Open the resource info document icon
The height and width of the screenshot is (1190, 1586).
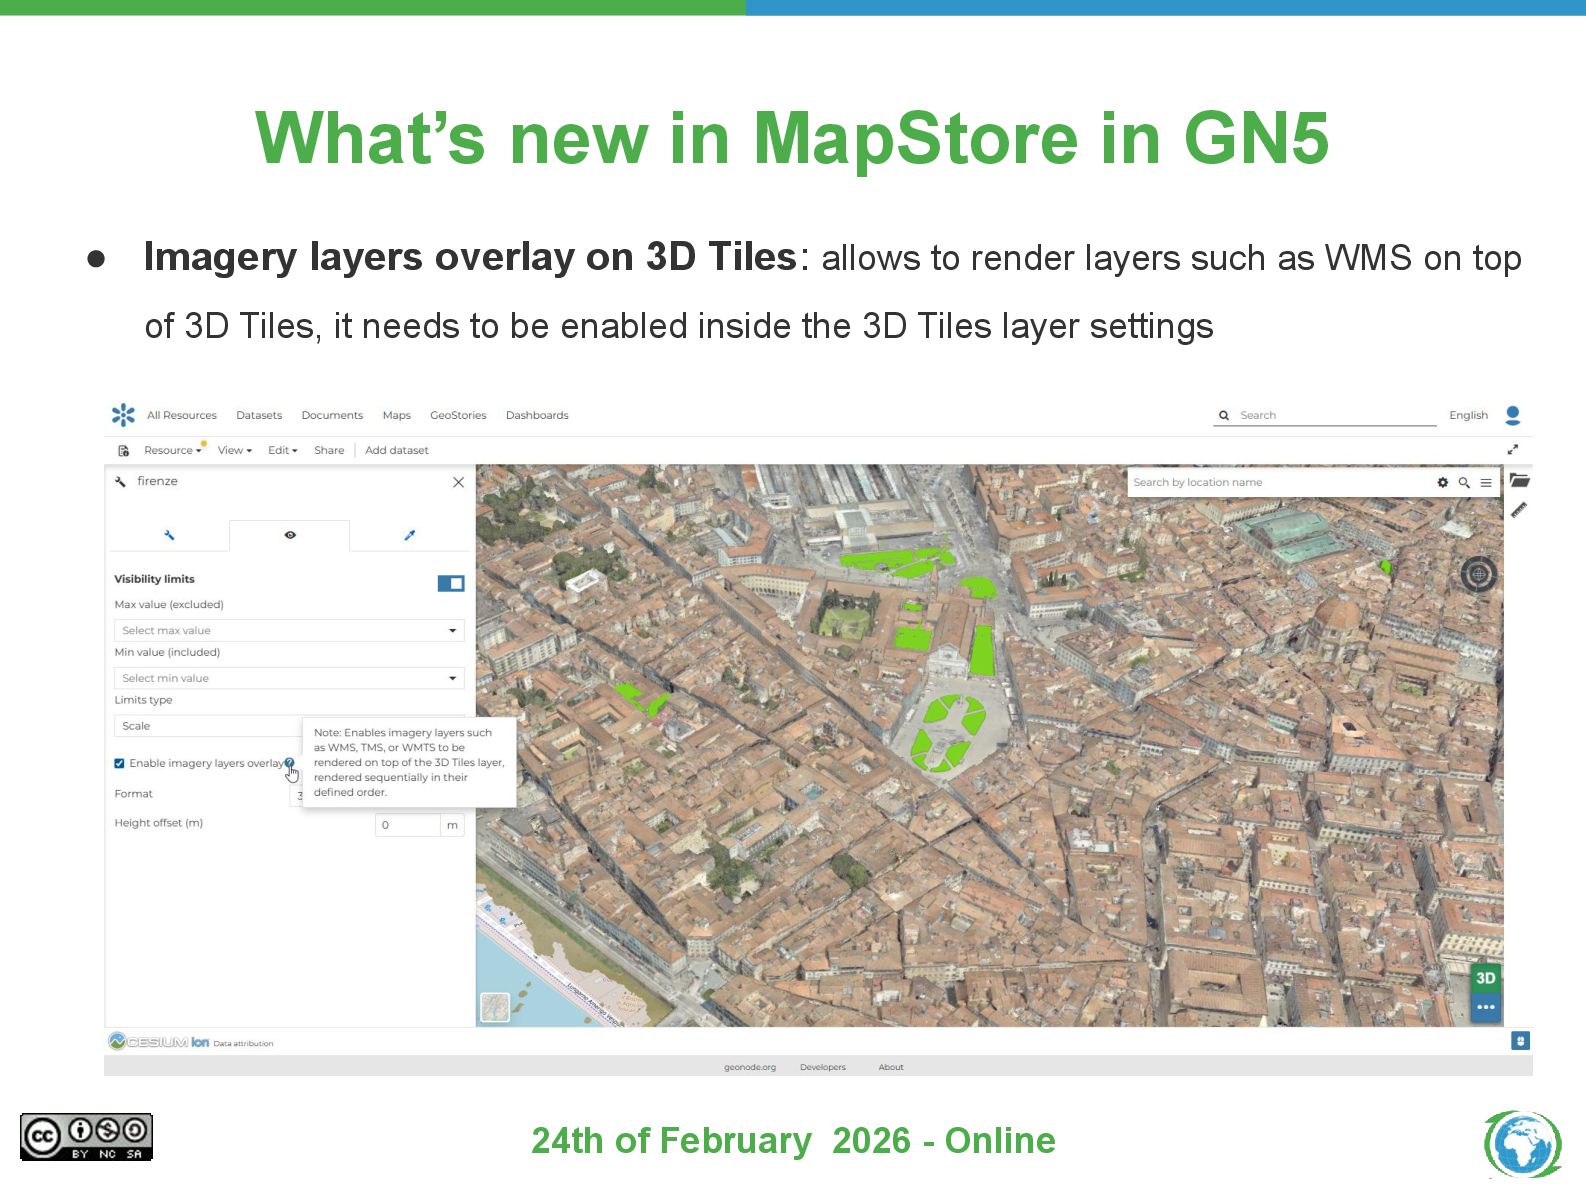[x=124, y=451]
